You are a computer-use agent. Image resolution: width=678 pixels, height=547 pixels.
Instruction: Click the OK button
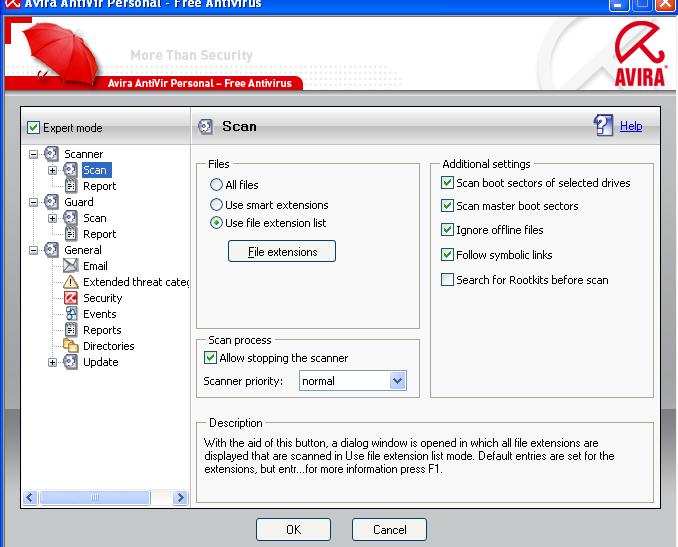click(293, 529)
